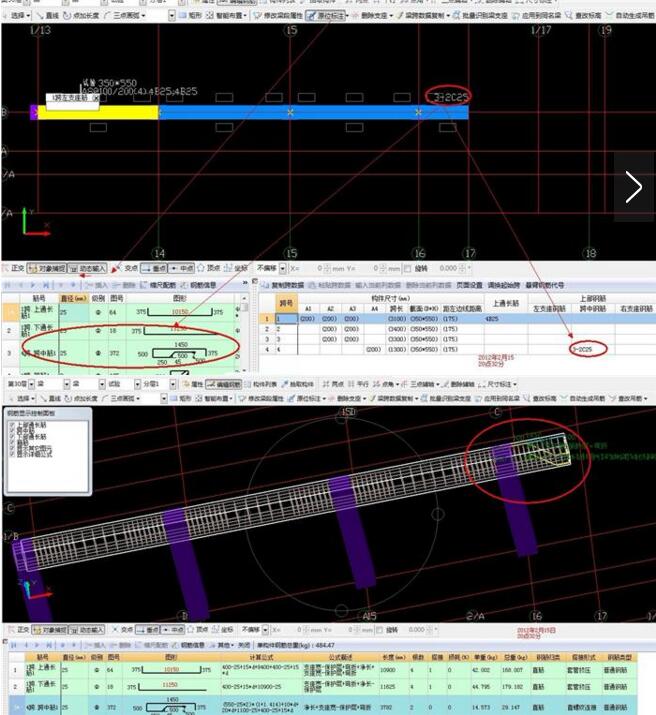
Task: Click the 梁跨数据复制 tool
Action: click(426, 16)
